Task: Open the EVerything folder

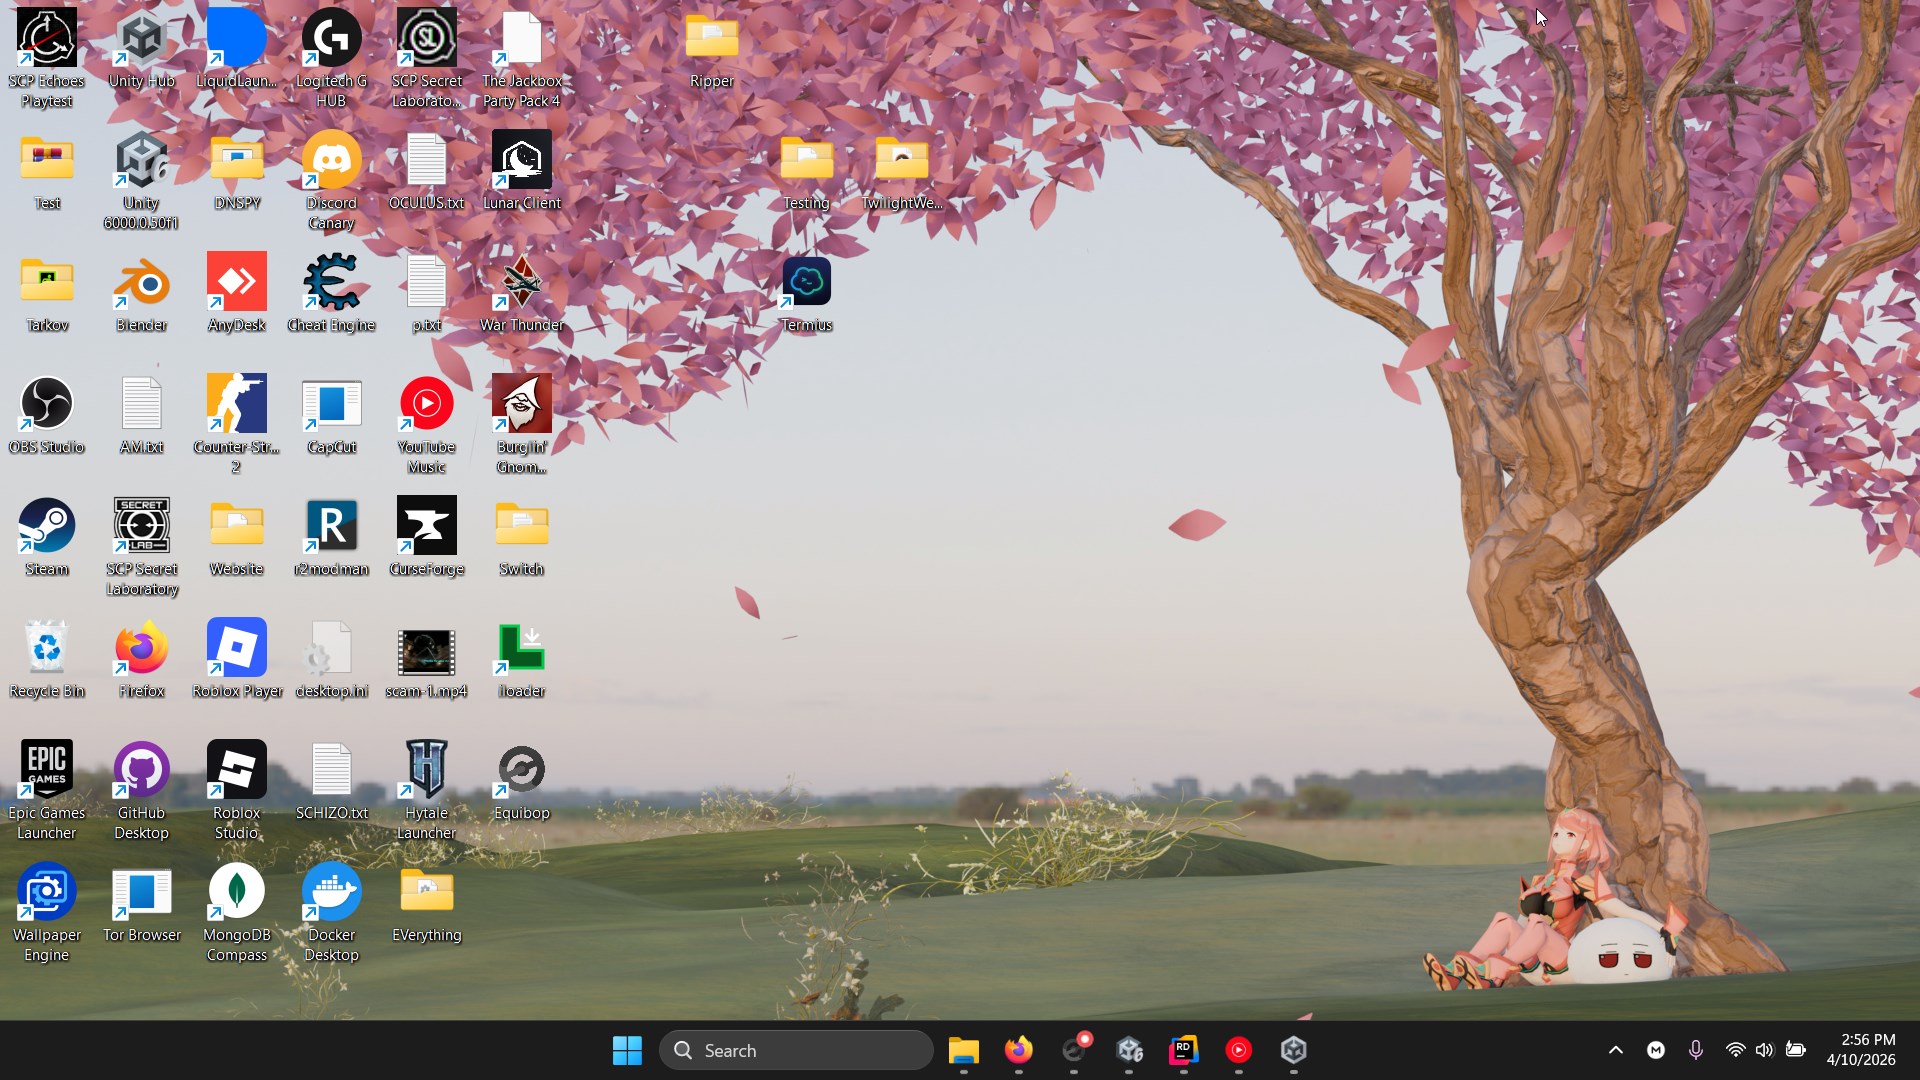Action: pos(426,904)
